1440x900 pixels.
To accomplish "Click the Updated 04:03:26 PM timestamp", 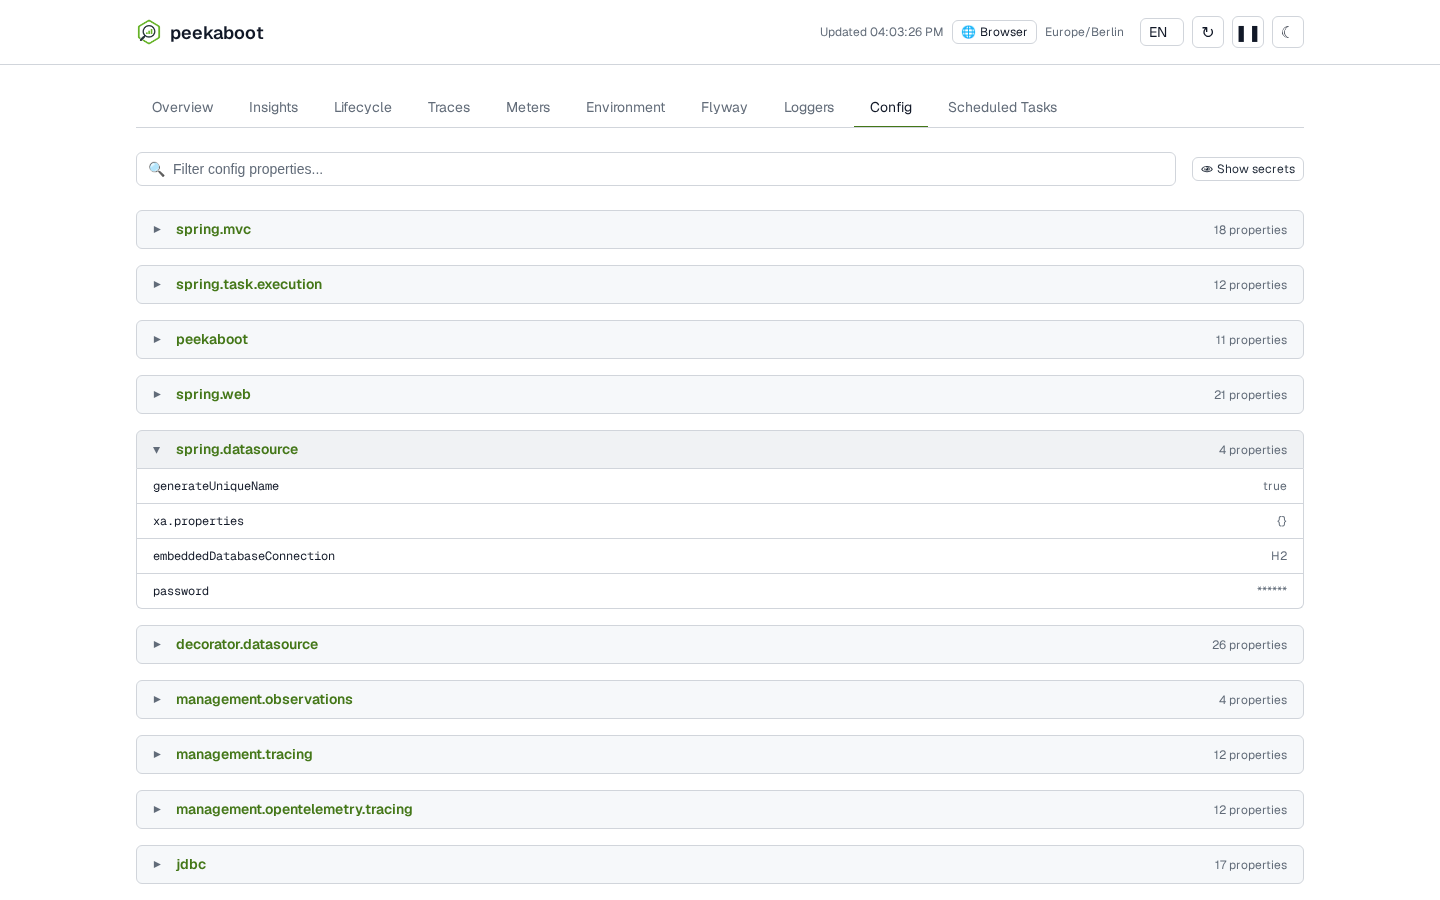I will pos(881,32).
